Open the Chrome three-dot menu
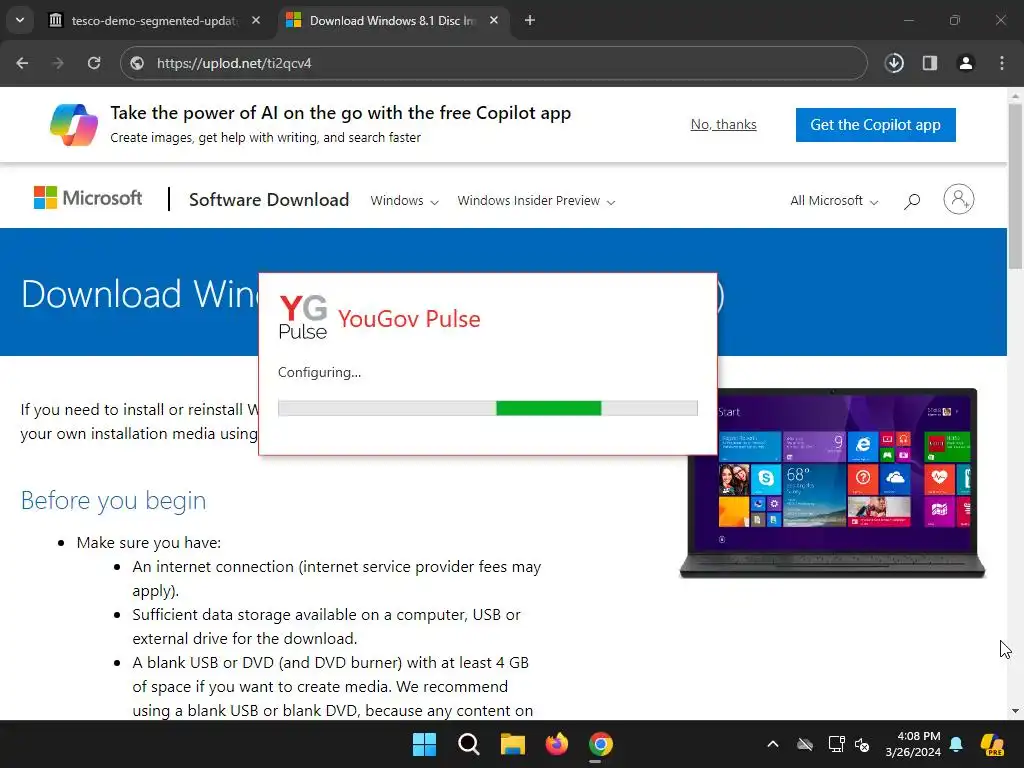This screenshot has height=768, width=1024. (1002, 63)
